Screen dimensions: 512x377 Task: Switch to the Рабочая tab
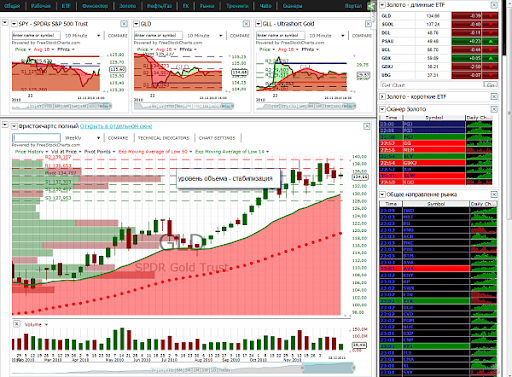41,6
